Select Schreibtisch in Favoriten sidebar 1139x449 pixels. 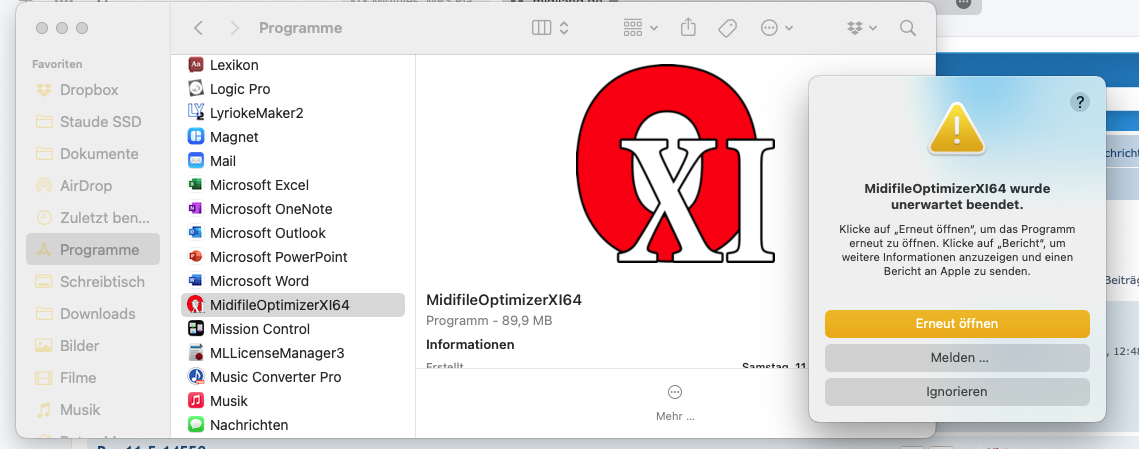(102, 282)
